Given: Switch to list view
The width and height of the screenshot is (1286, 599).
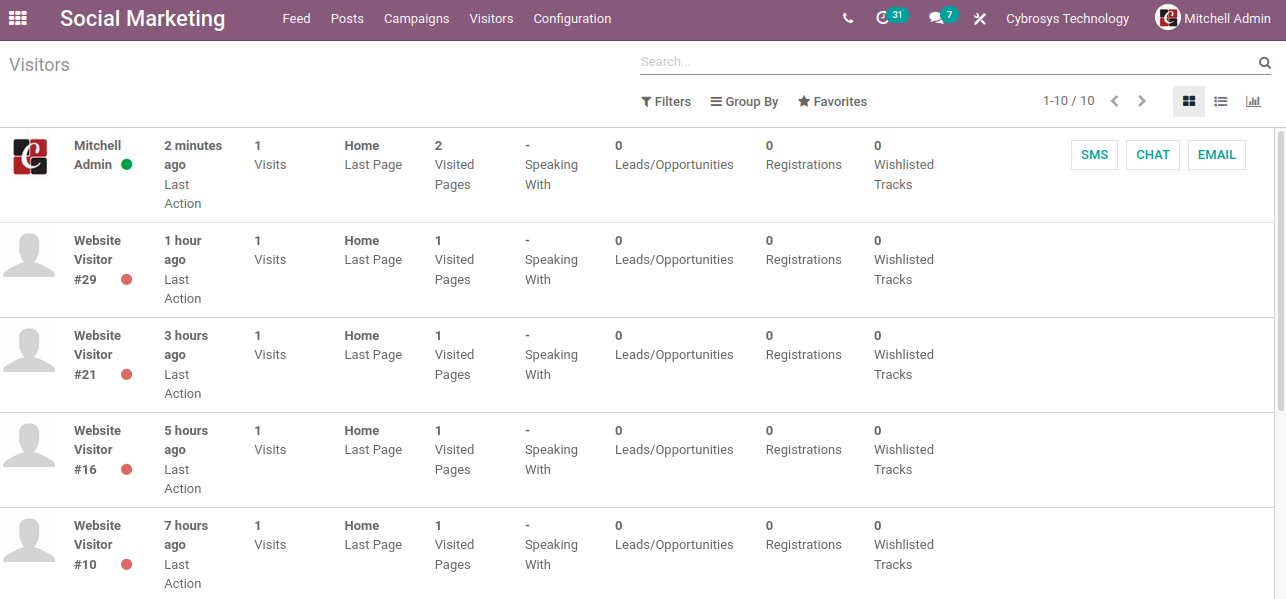Looking at the screenshot, I should tap(1221, 101).
